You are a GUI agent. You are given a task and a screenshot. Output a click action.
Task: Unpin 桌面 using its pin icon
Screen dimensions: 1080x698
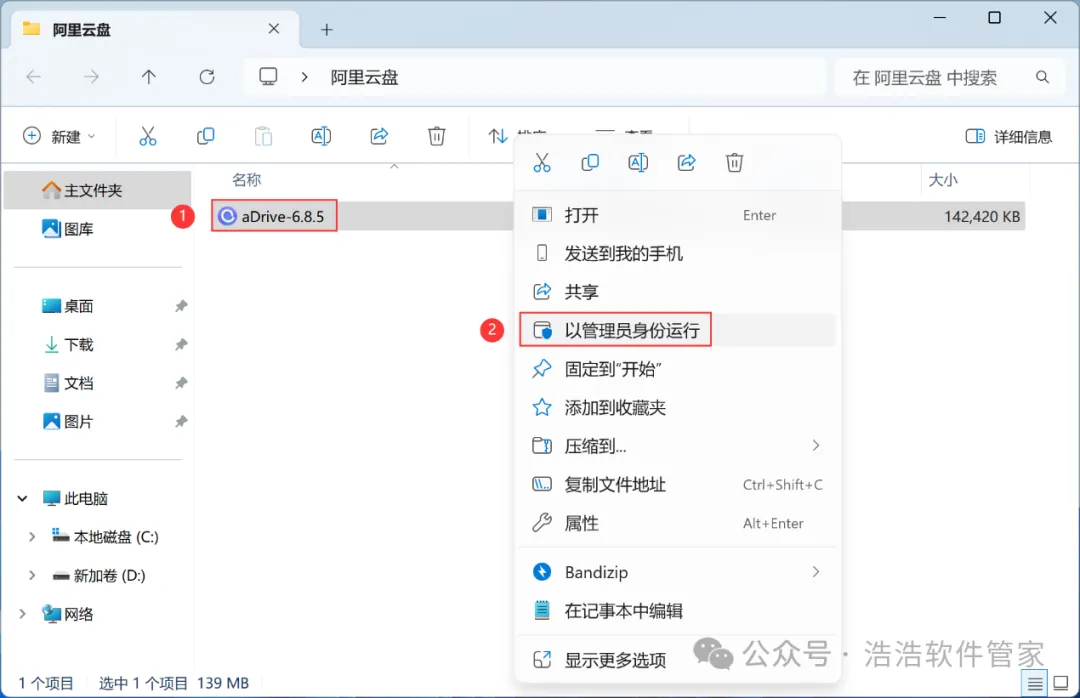[180, 306]
